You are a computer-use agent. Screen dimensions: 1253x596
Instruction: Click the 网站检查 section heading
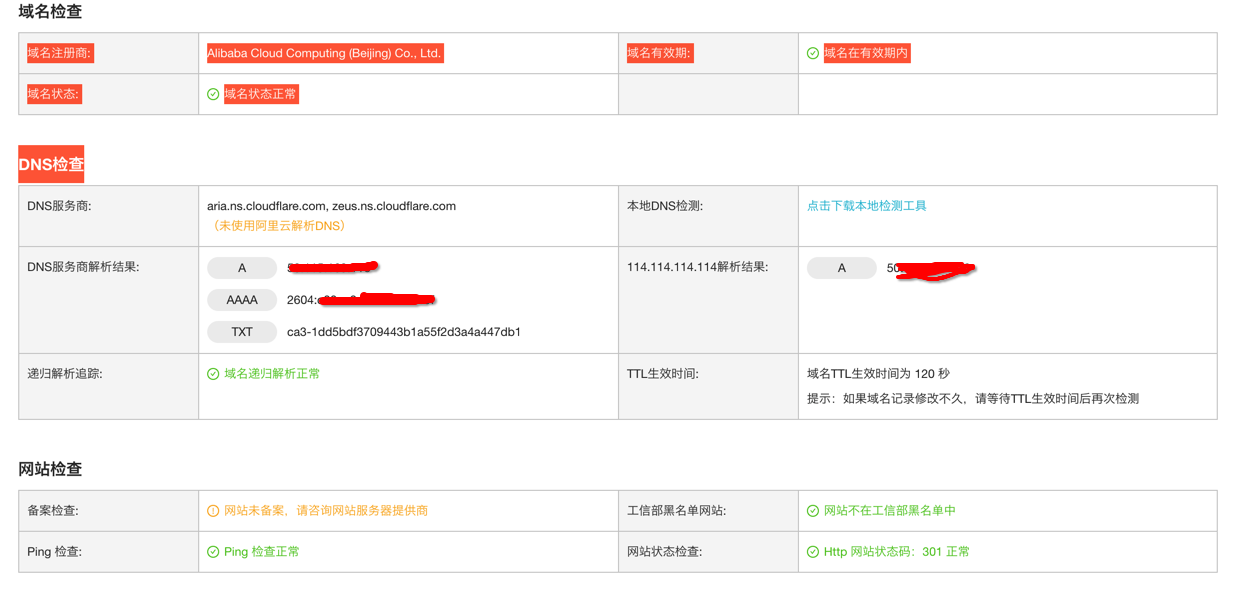[x=50, y=469]
